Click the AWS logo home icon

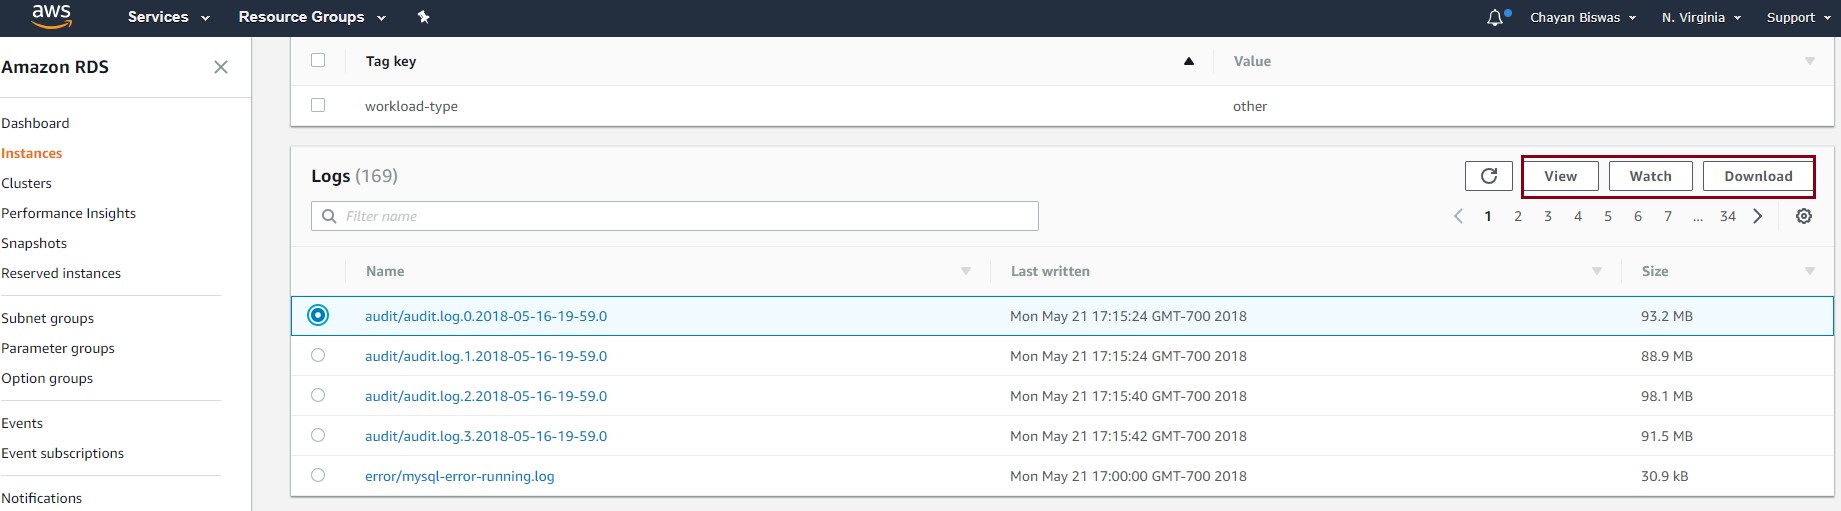pyautogui.click(x=51, y=17)
